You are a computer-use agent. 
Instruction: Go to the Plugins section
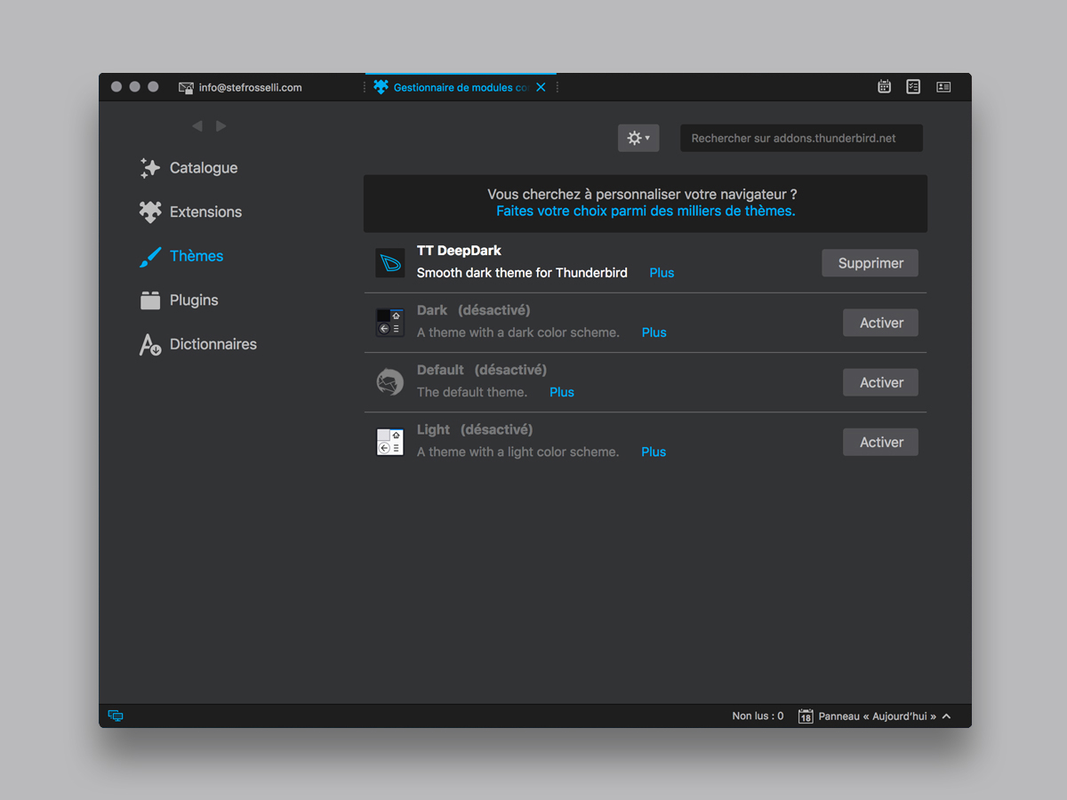(x=179, y=300)
